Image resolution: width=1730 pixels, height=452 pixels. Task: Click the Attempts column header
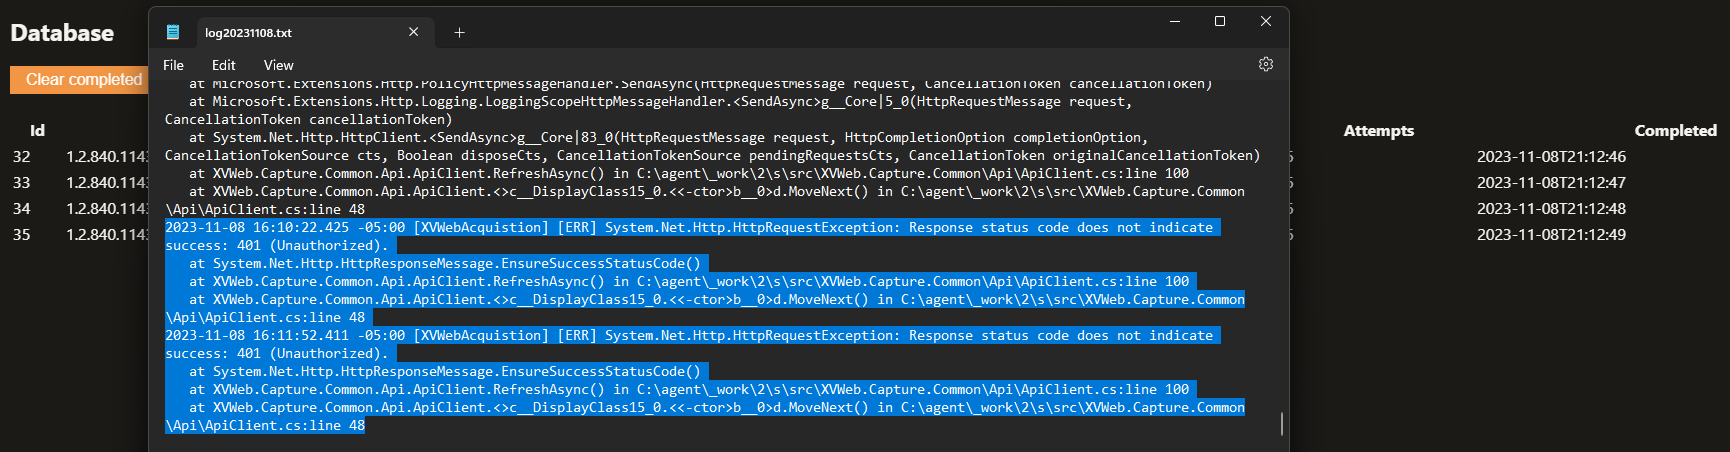[x=1378, y=130]
